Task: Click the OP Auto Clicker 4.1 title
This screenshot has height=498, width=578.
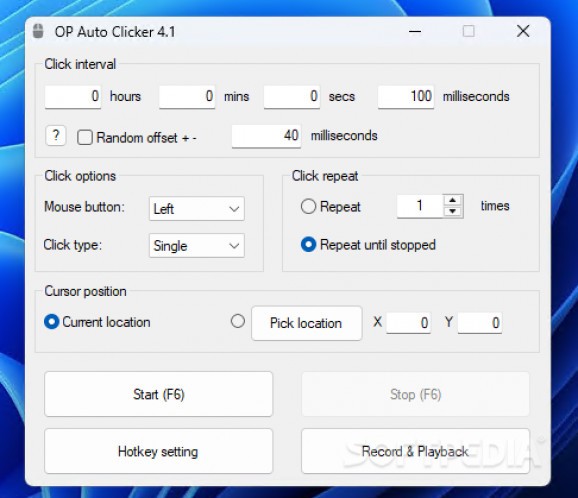Action: coord(115,32)
